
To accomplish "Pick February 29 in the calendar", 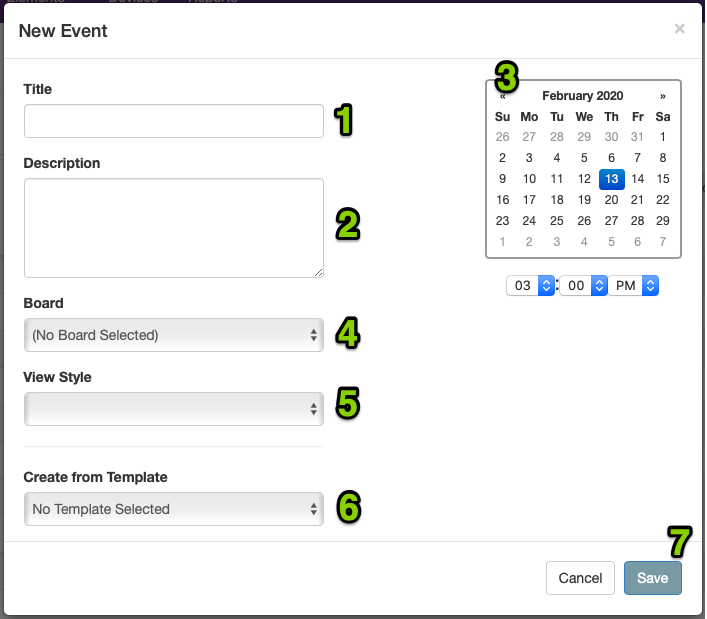I will click(x=662, y=221).
